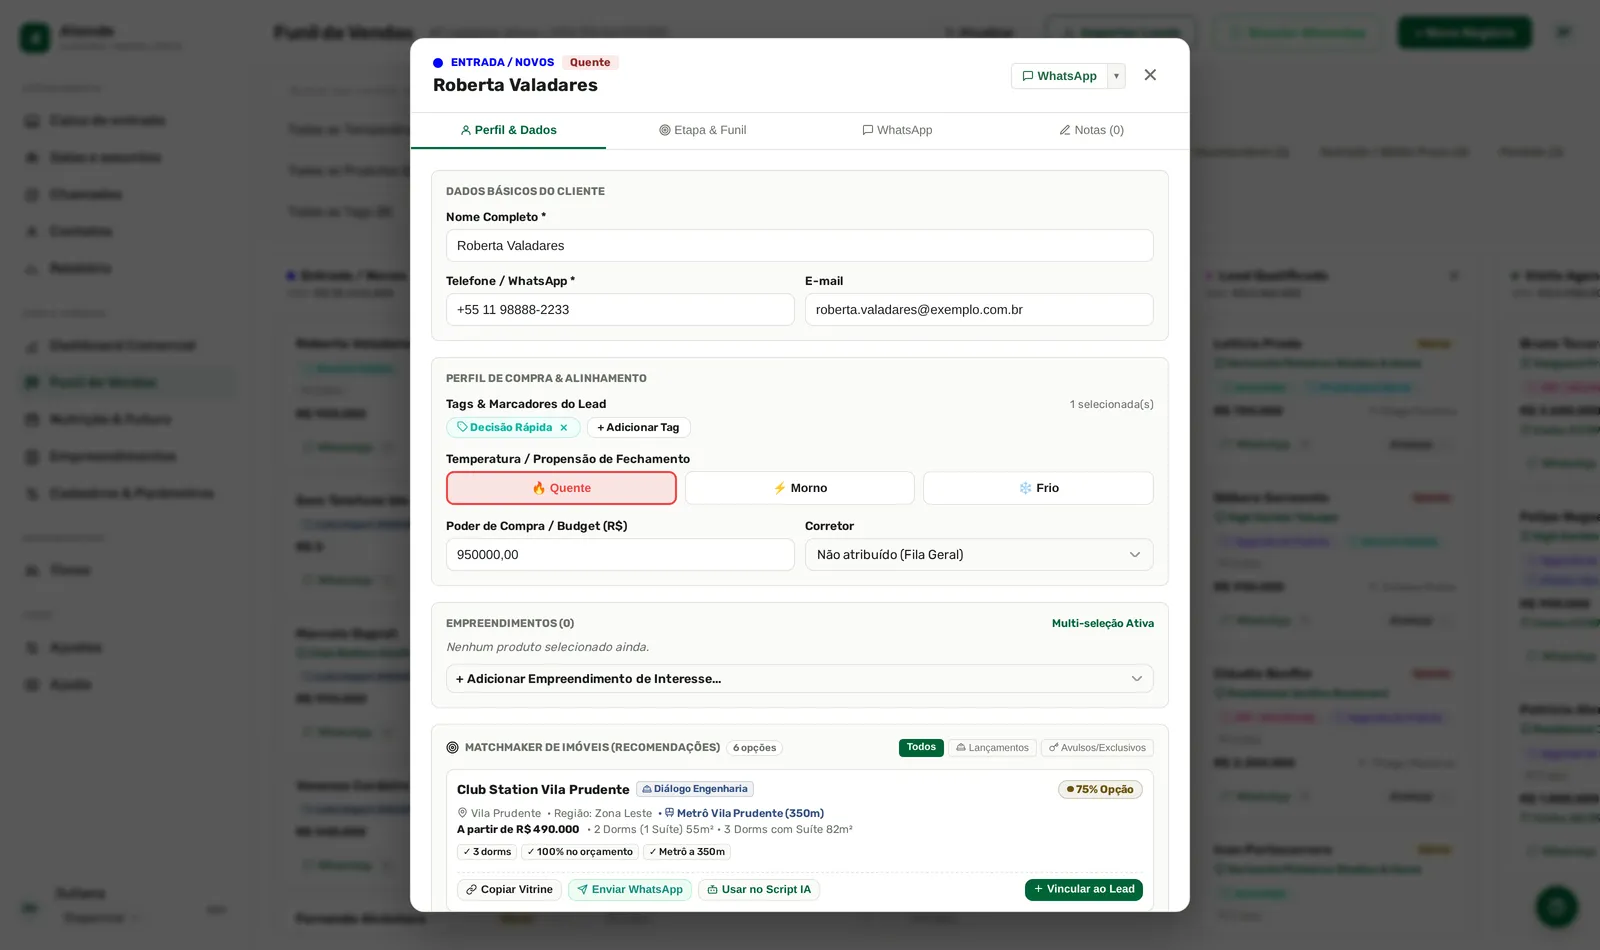Click the matchmaker target icon
The height and width of the screenshot is (950, 1600).
(452, 748)
